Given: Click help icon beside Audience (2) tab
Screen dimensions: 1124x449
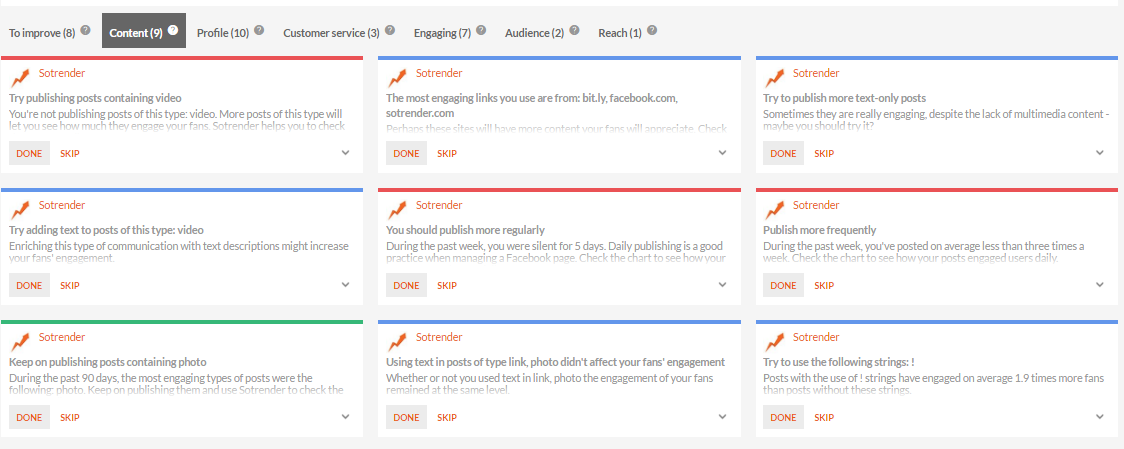Looking at the screenshot, I should 574,31.
